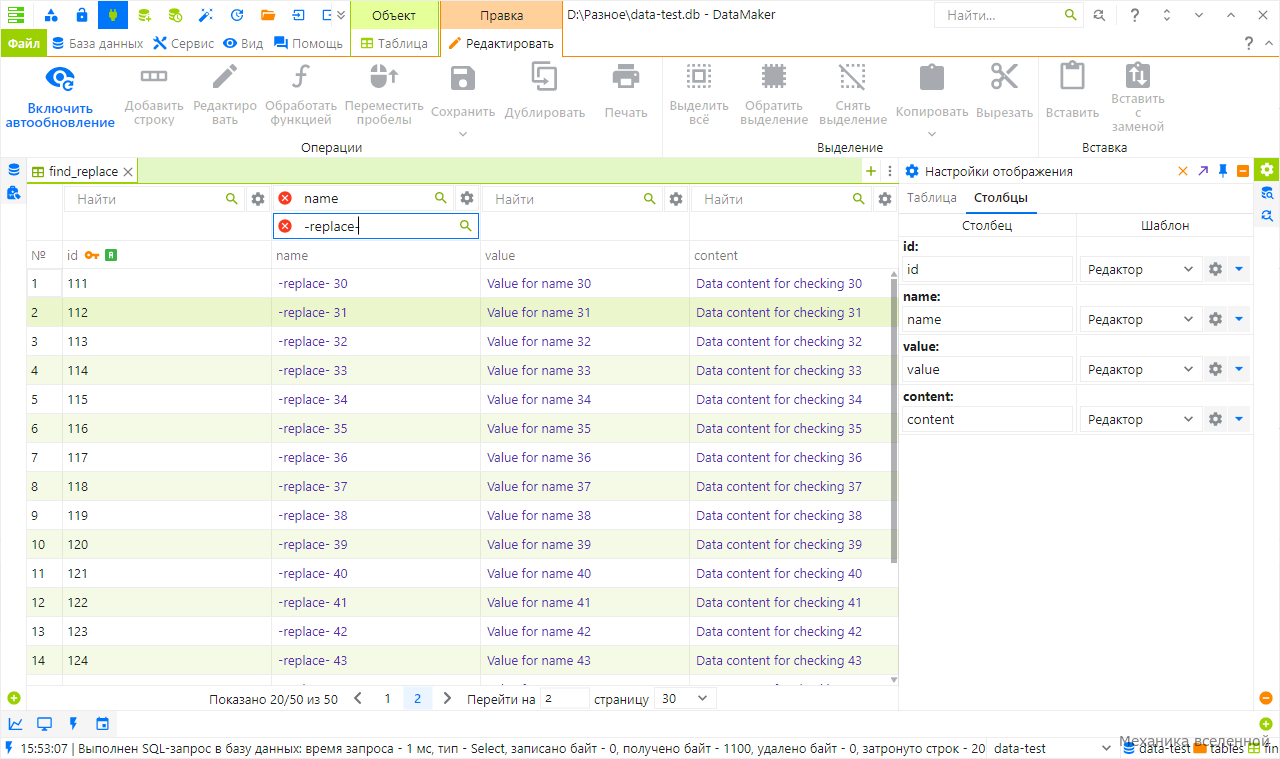
Task: Open template gear for value column
Action: pos(1215,369)
